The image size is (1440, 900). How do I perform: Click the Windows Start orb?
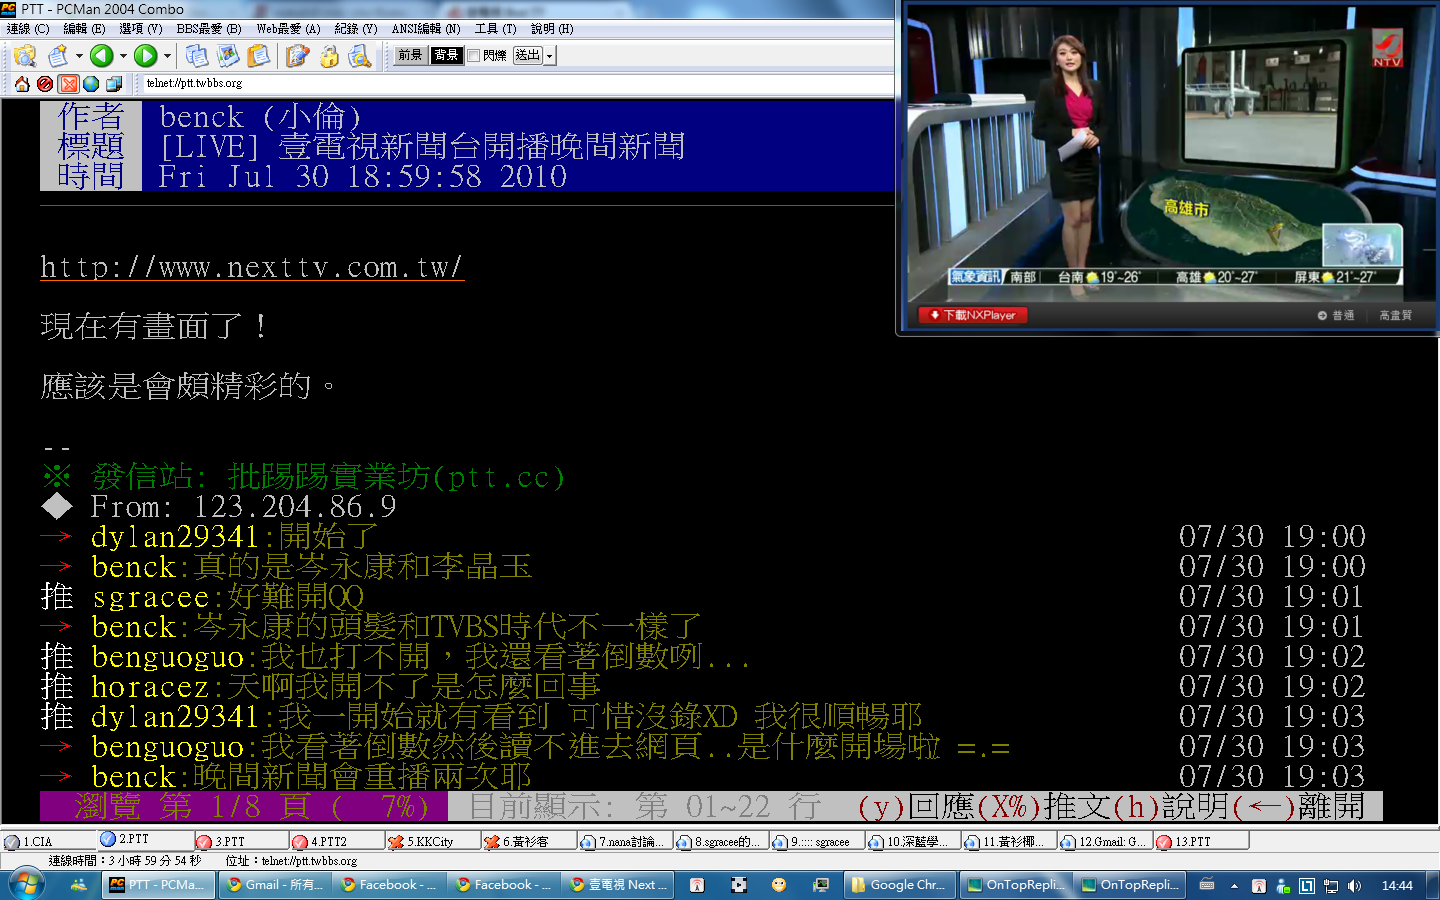pos(26,885)
